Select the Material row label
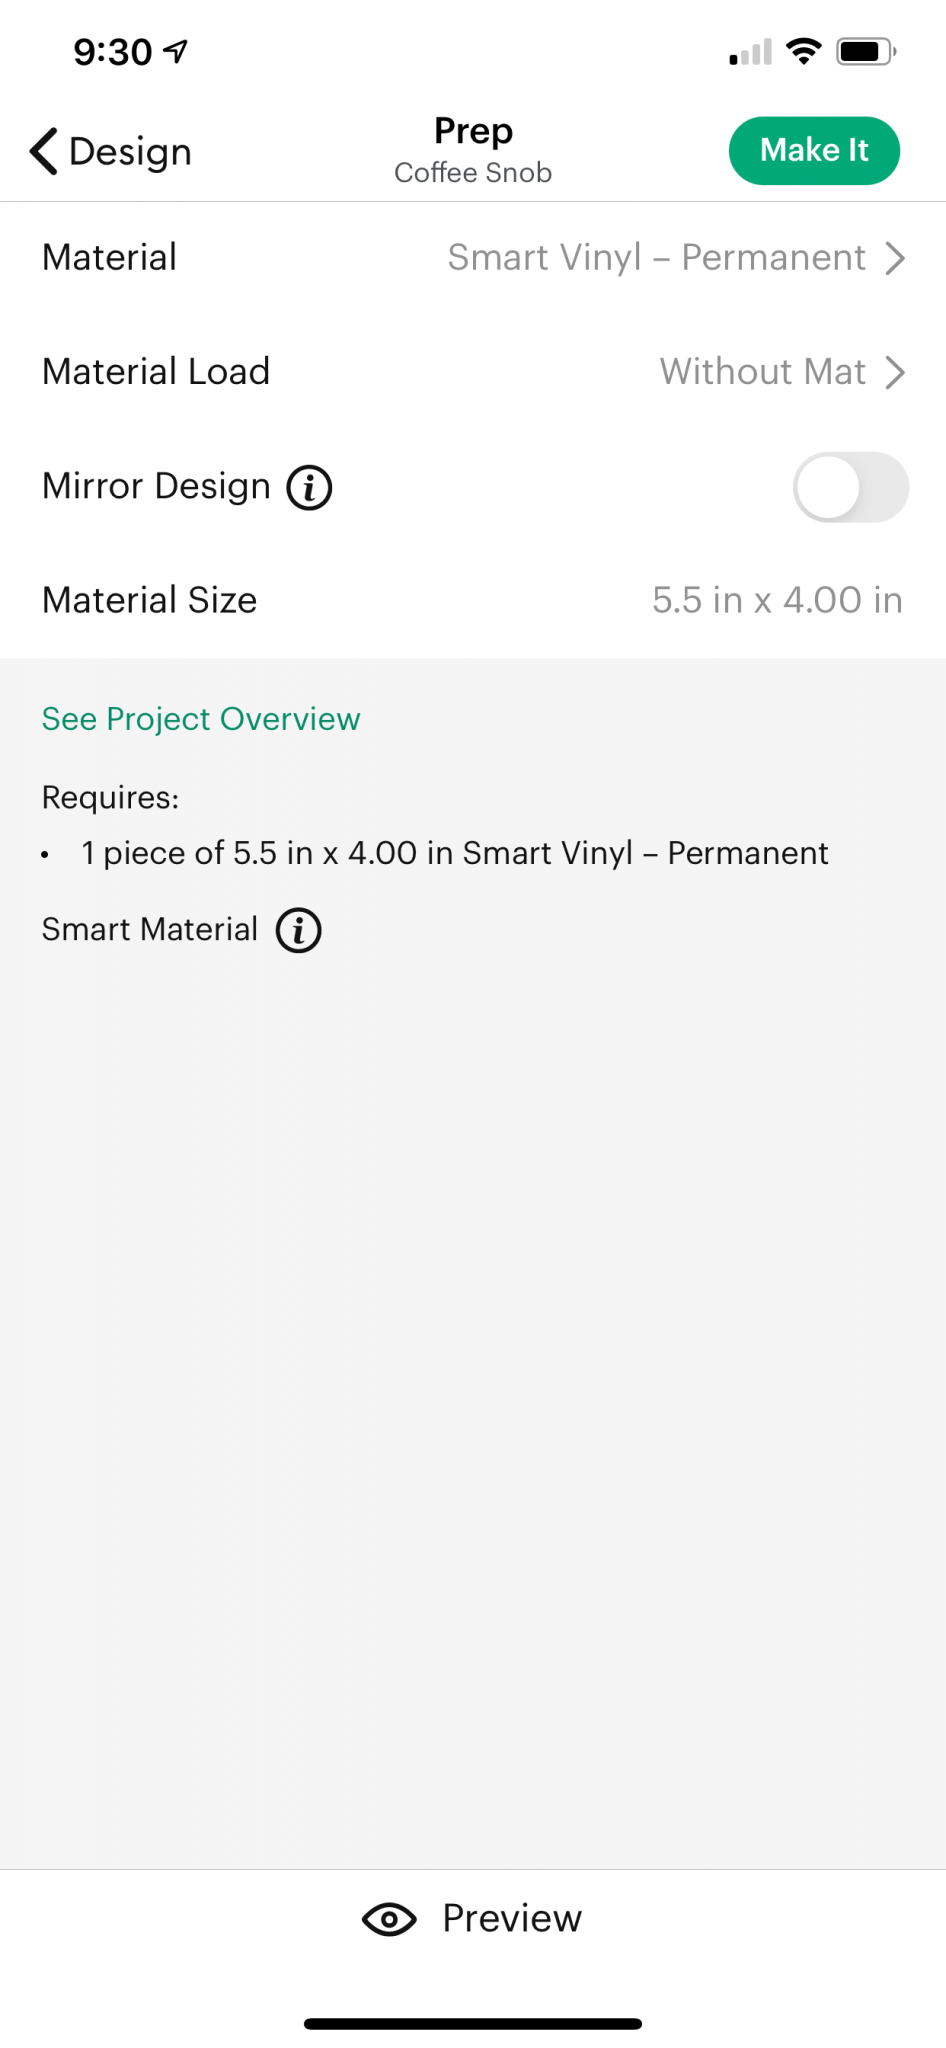The image size is (946, 2048). pyautogui.click(x=109, y=258)
